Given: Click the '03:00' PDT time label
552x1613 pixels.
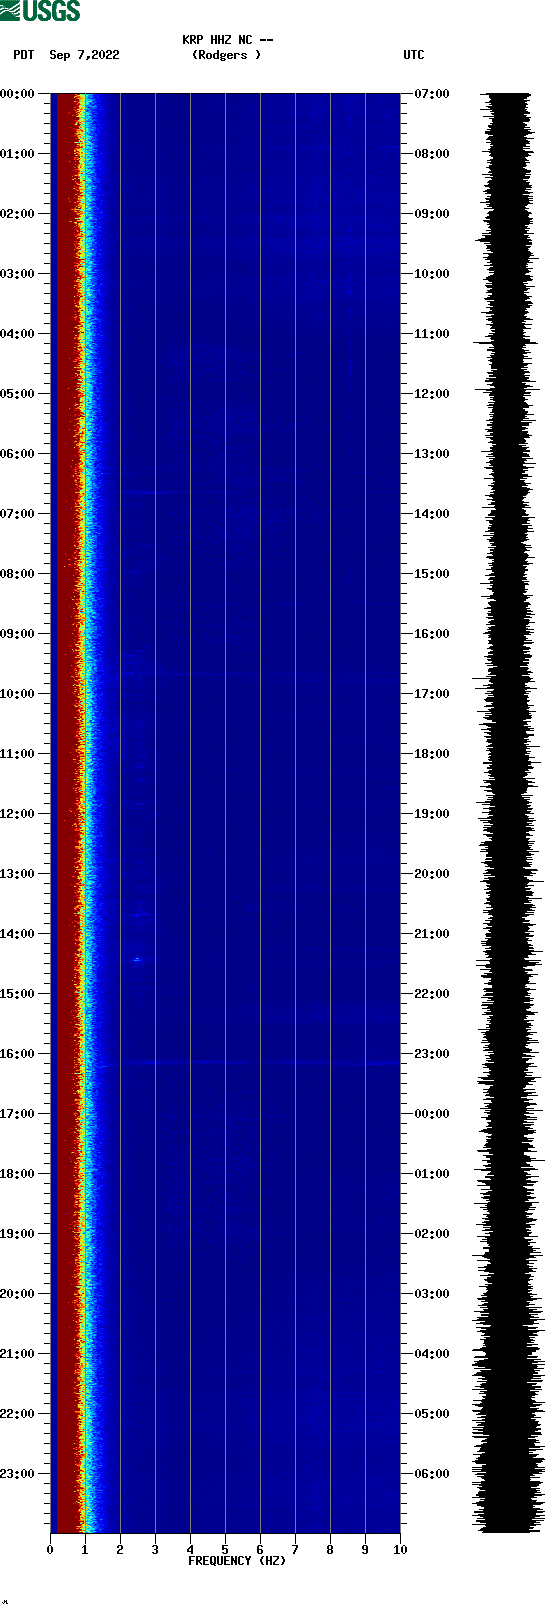Looking at the screenshot, I should (17, 274).
